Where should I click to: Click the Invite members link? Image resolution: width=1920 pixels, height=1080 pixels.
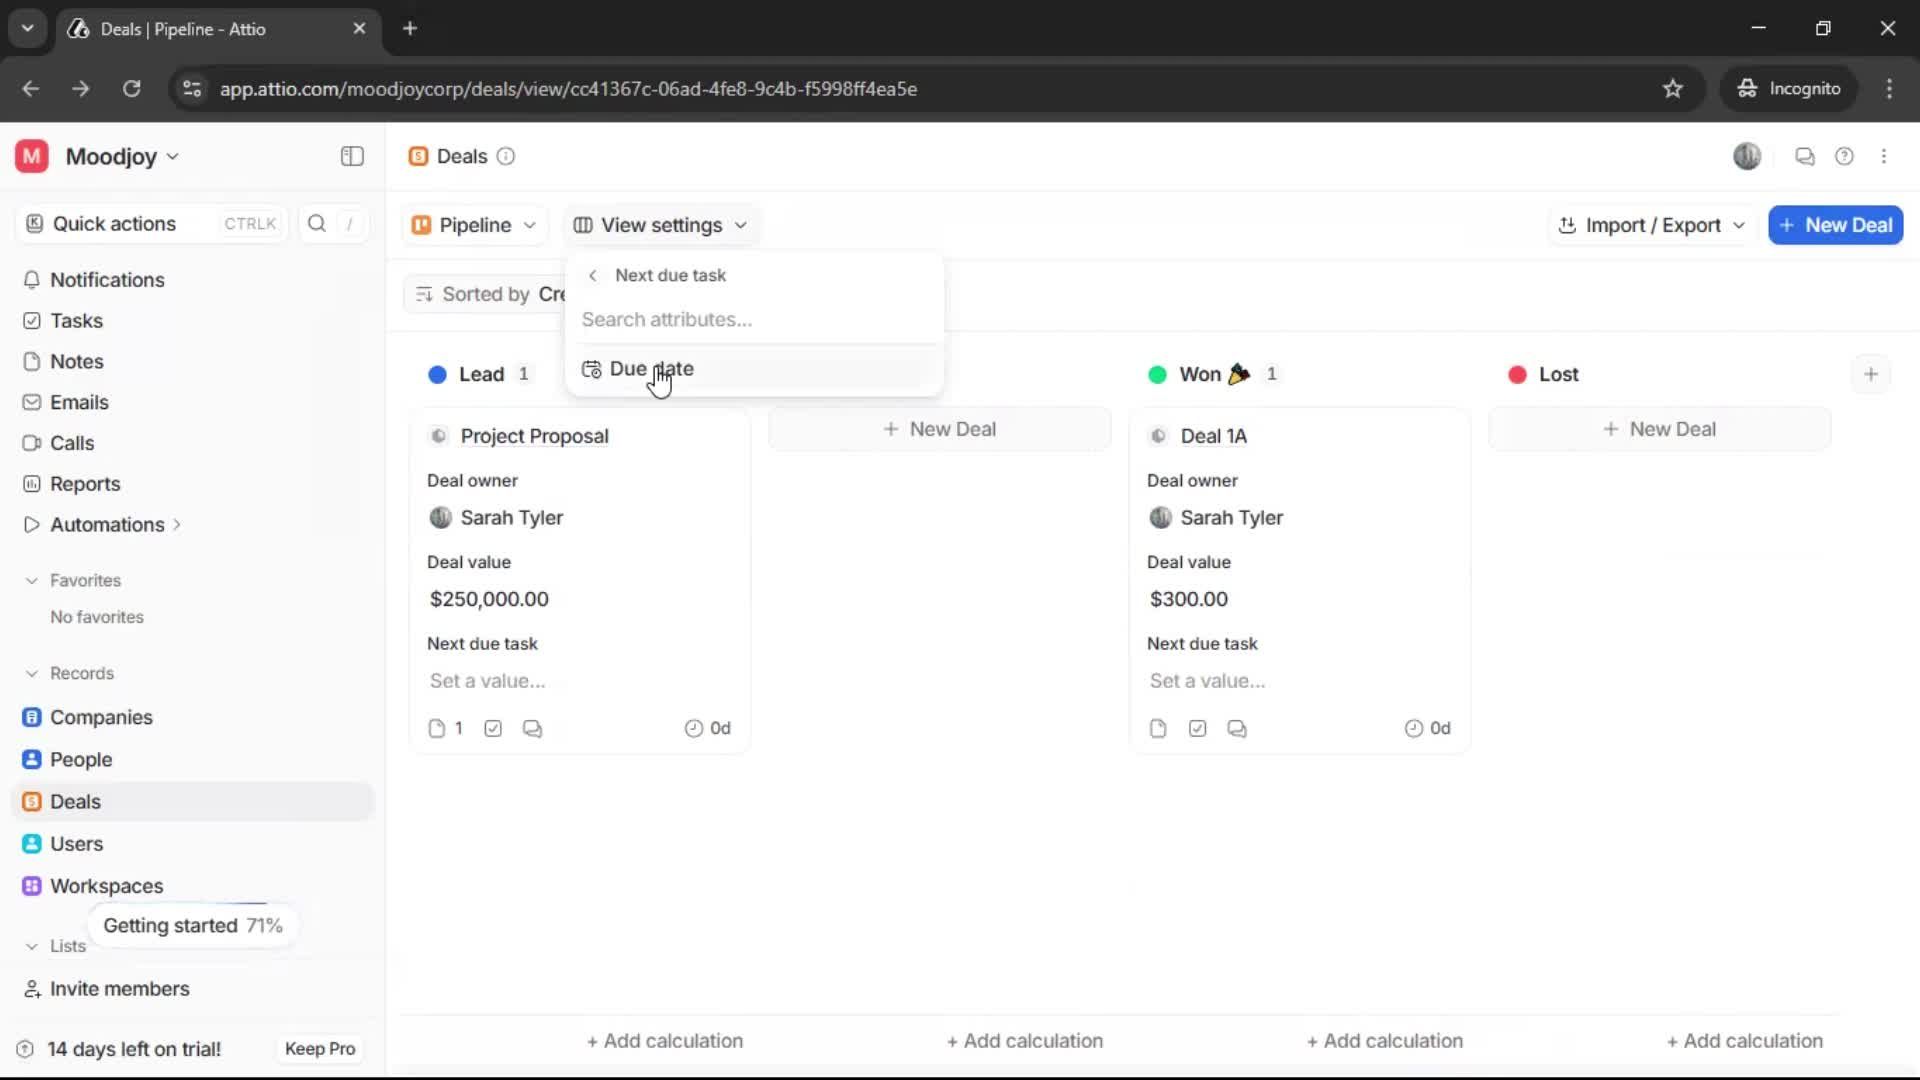click(119, 989)
